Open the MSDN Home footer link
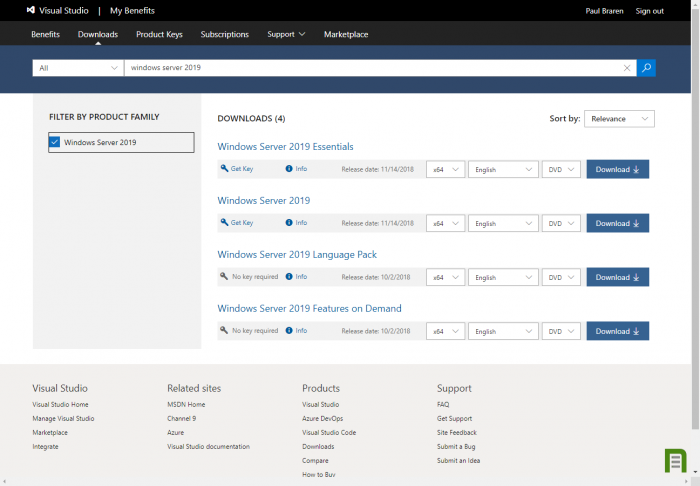The image size is (700, 486). tap(186, 404)
